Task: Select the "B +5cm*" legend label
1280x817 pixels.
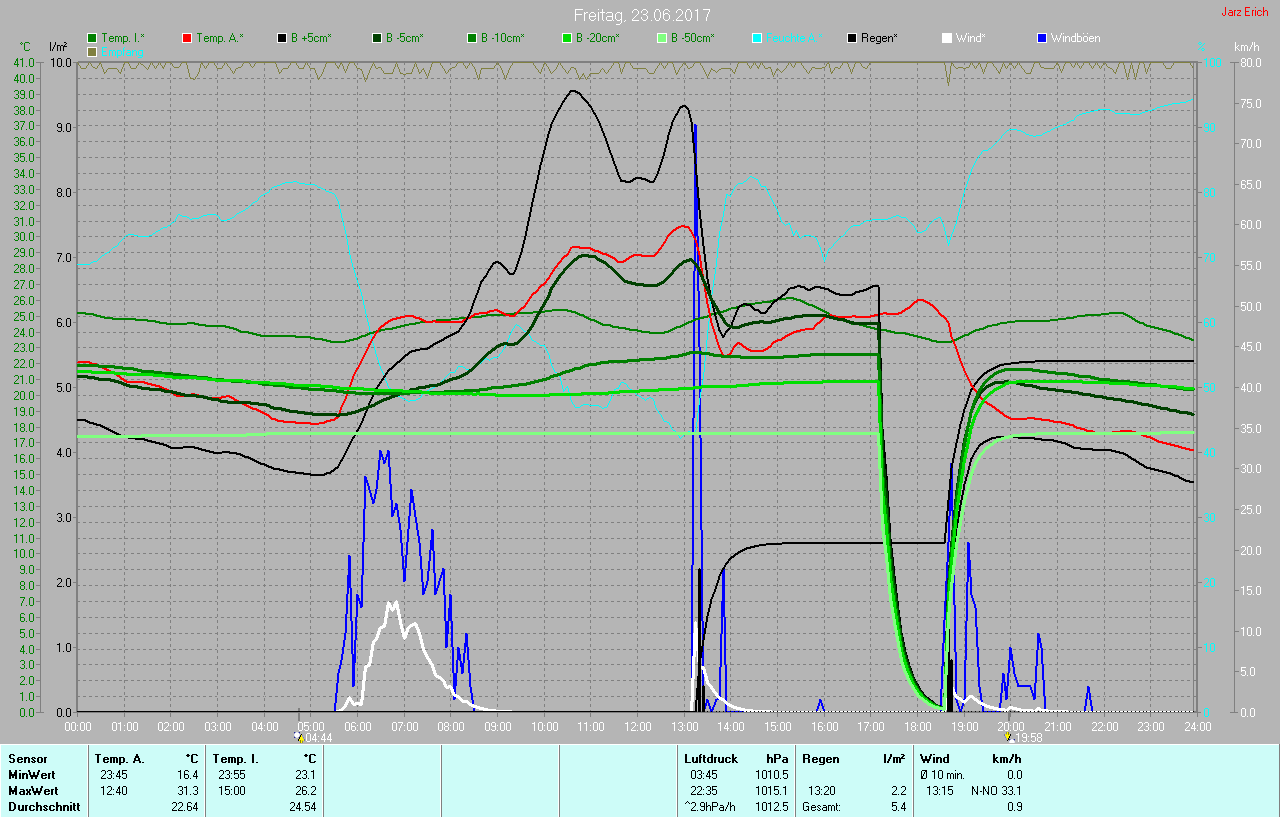Action: tap(311, 38)
